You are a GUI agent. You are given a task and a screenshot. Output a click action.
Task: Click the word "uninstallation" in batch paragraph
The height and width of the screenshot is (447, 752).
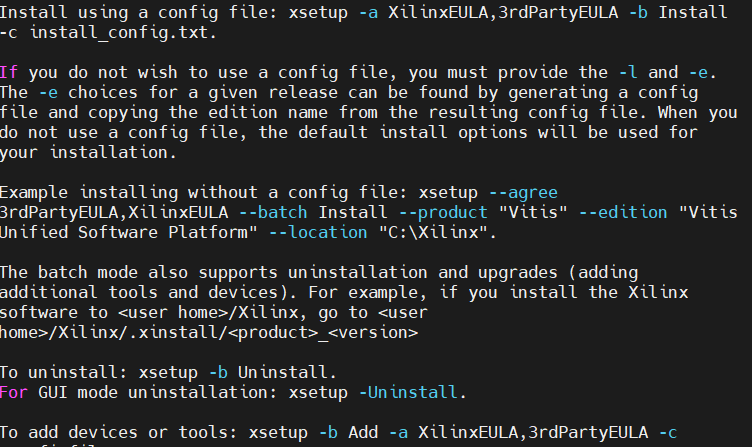tap(358, 272)
